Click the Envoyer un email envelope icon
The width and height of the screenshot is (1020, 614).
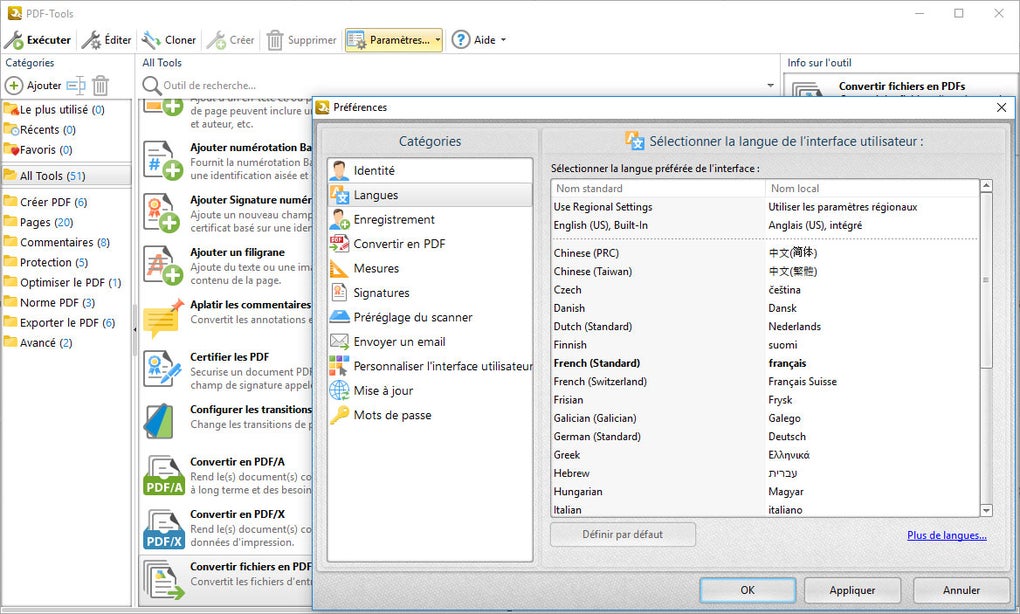(339, 341)
